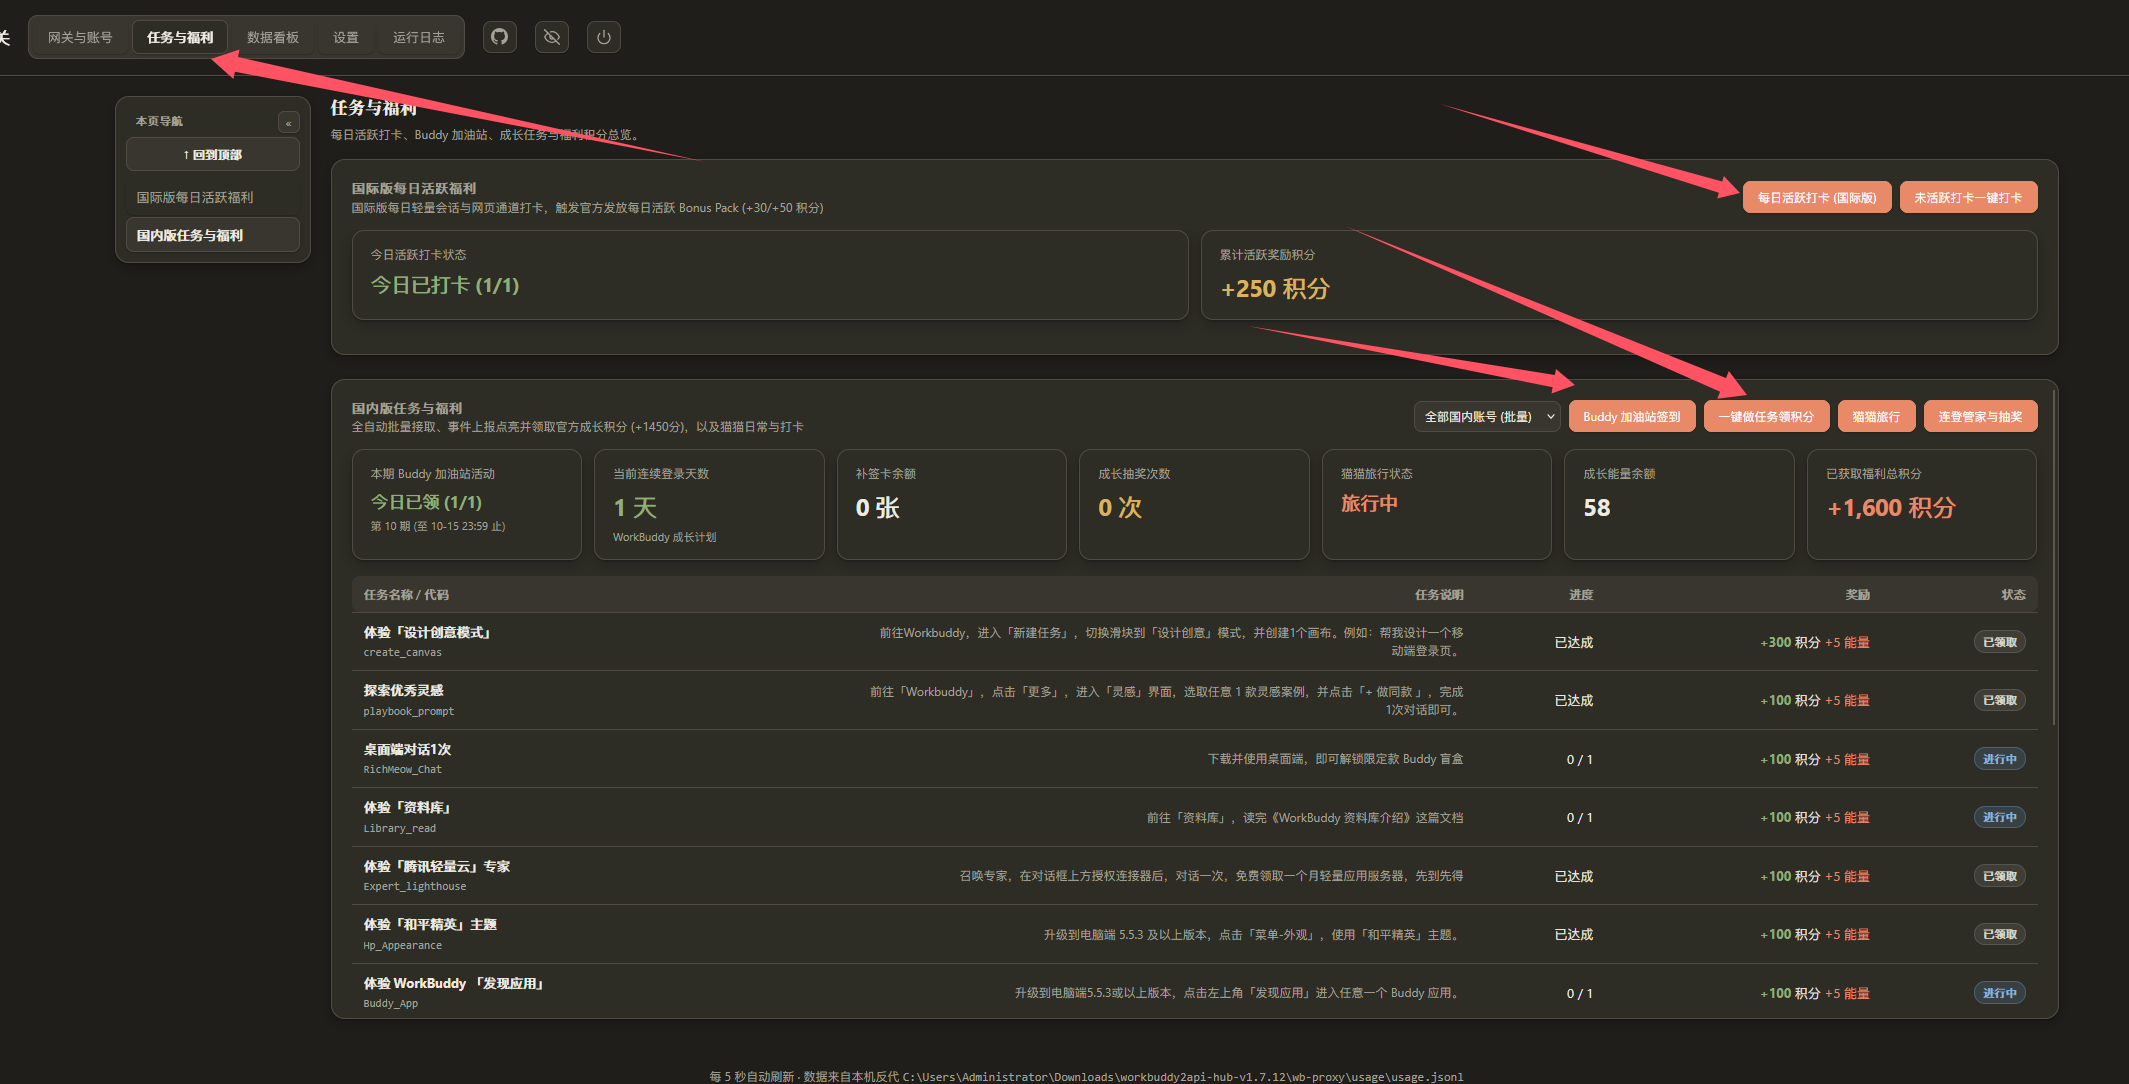Click 每日活跃打卡 (国际版) button
Viewport: 2129px width, 1084px height.
click(1817, 198)
